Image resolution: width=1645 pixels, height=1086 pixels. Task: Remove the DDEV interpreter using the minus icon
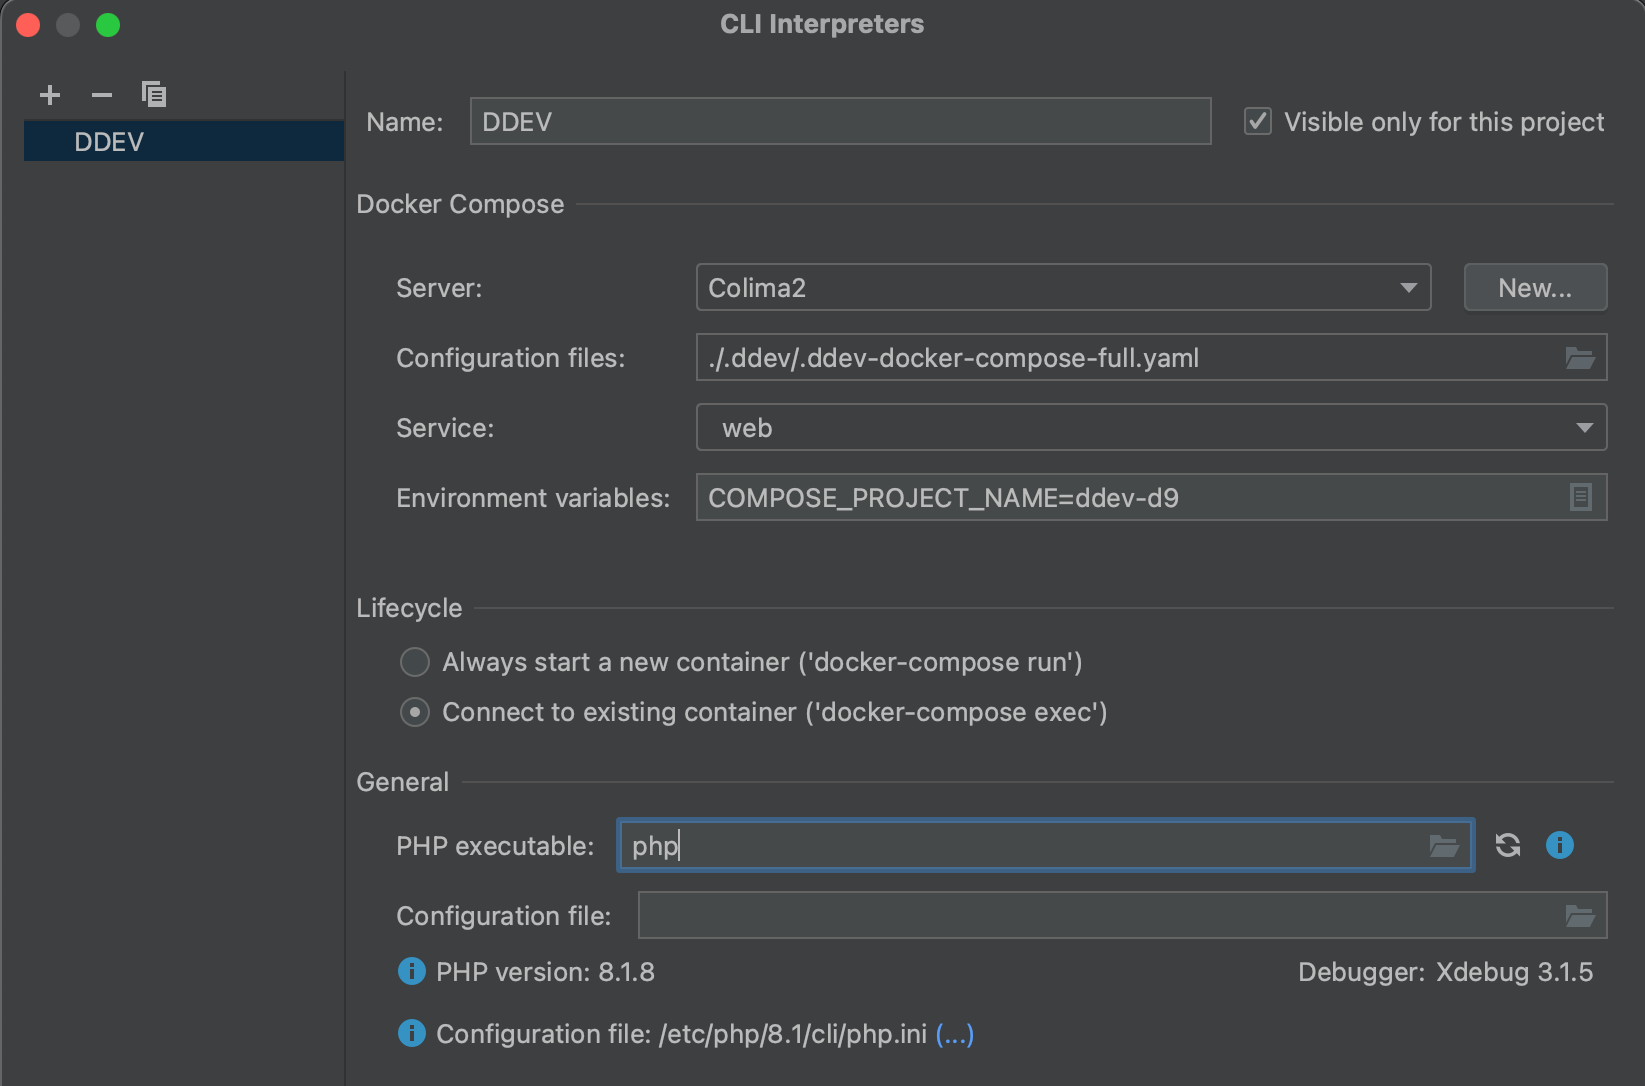[101, 94]
